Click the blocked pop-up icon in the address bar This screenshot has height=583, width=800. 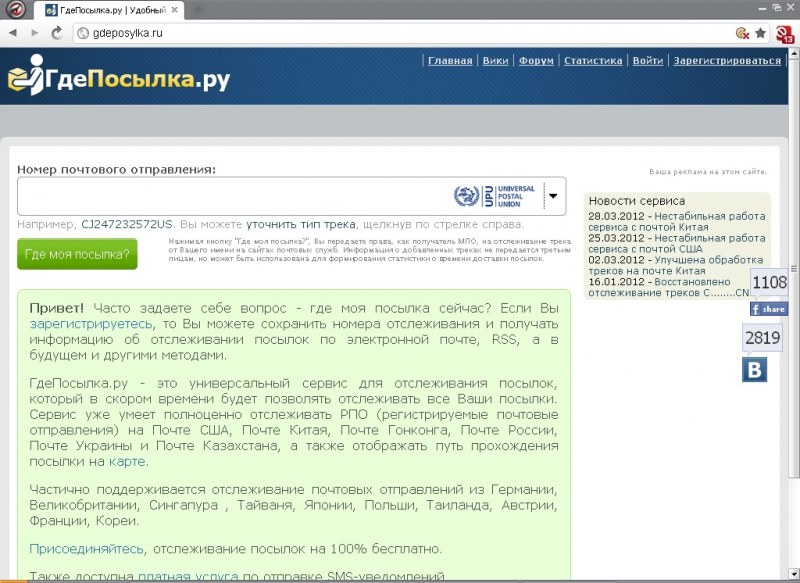click(741, 33)
